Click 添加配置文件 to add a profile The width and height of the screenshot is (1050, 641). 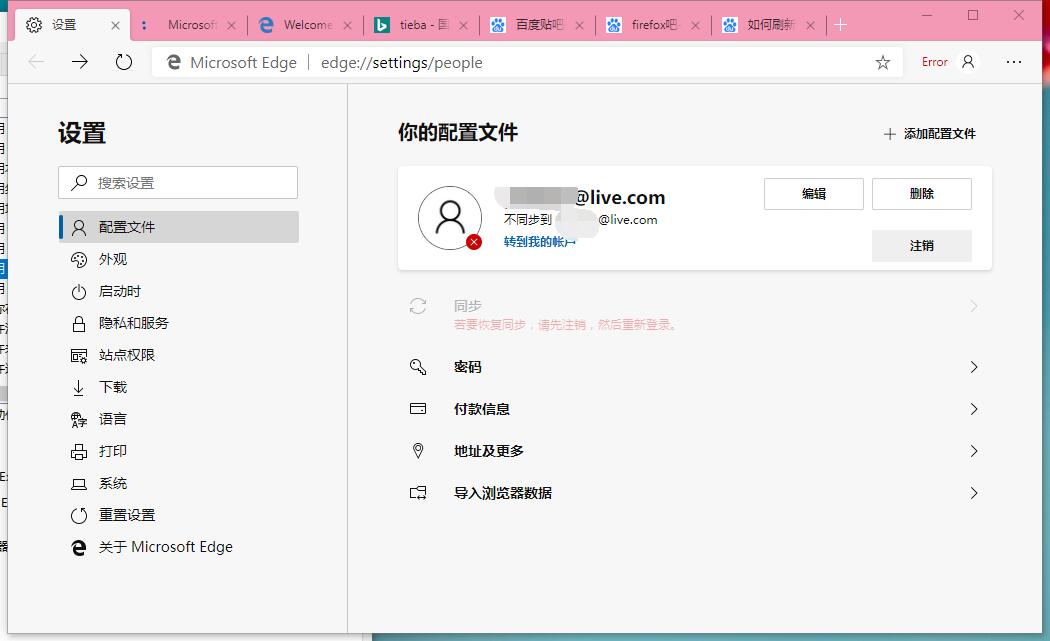929,134
